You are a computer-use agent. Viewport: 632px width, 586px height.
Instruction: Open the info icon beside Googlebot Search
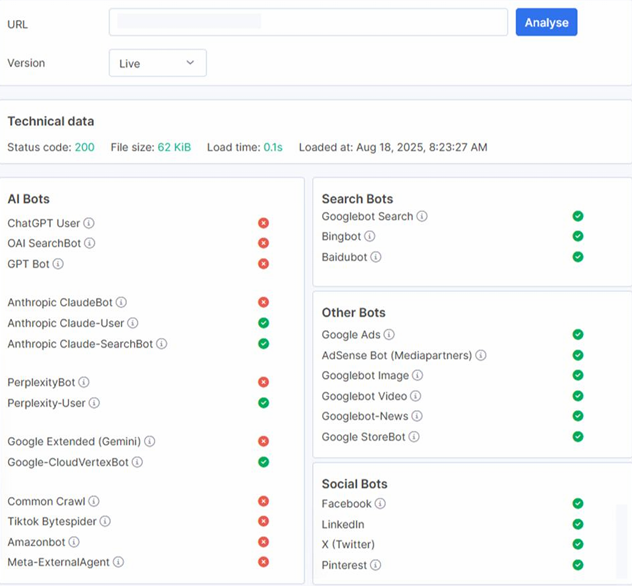click(422, 216)
